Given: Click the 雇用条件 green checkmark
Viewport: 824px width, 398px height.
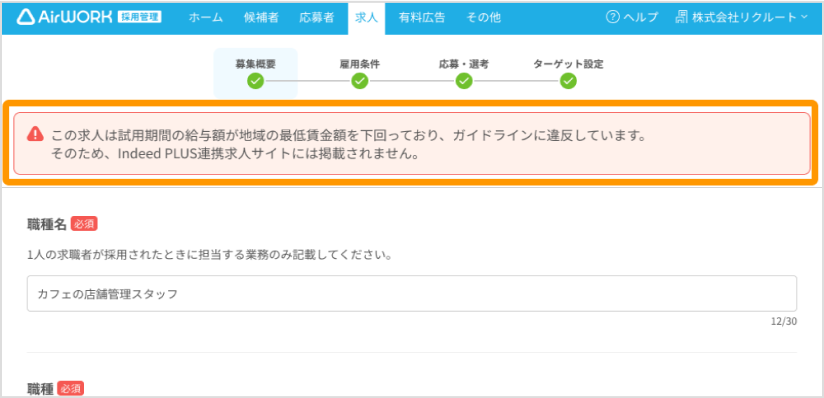Looking at the screenshot, I should (359, 81).
